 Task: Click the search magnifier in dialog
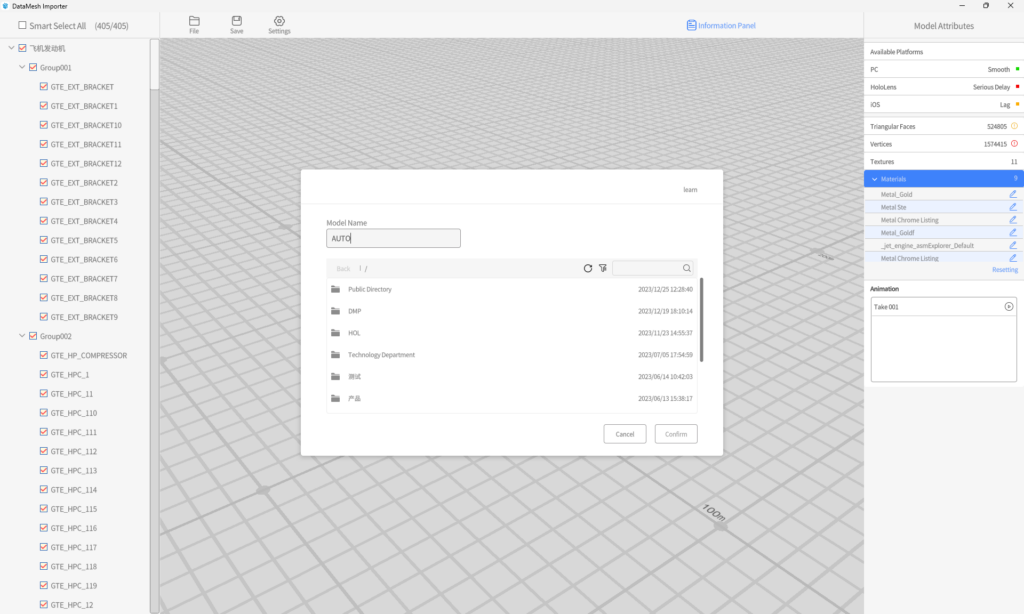pos(686,268)
